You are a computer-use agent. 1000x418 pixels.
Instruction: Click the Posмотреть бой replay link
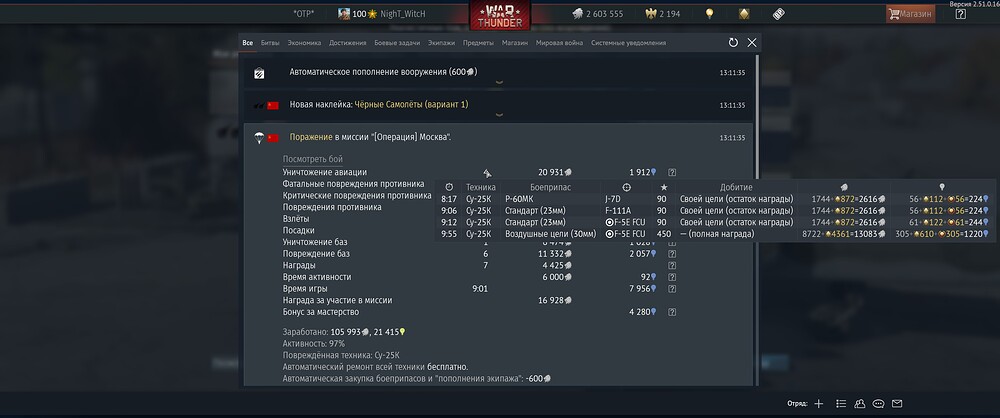pos(313,159)
